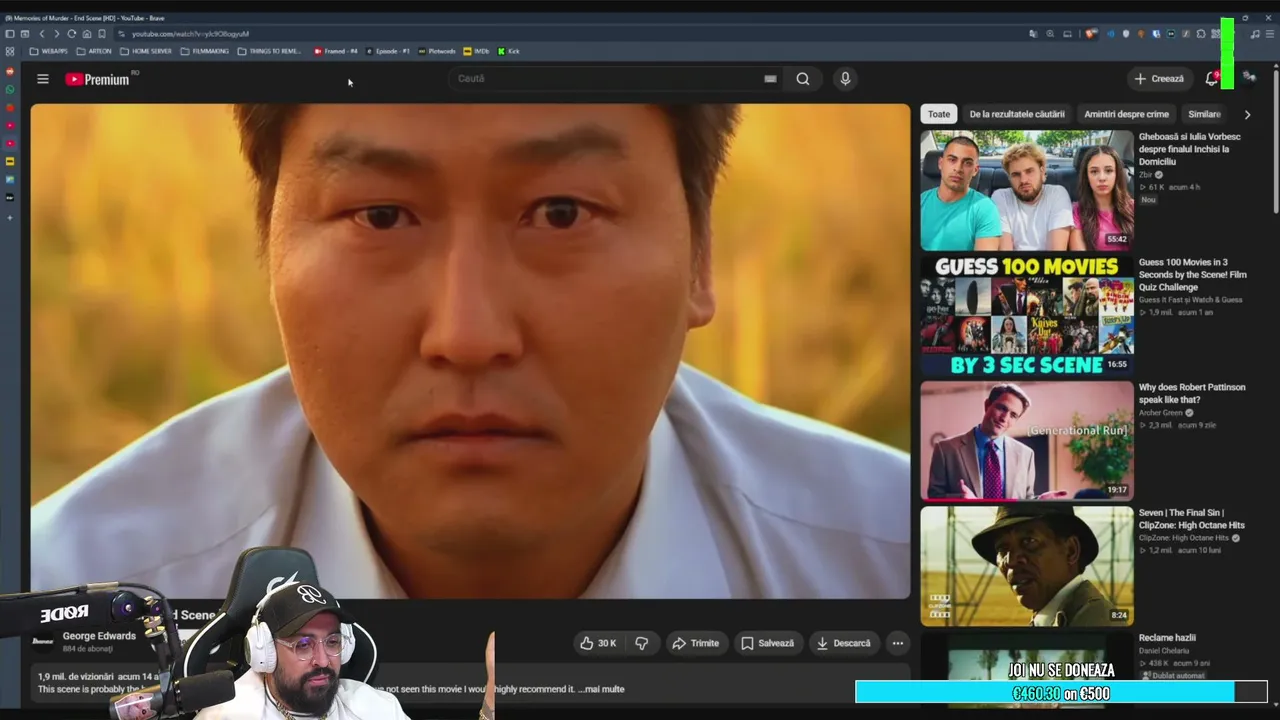Open the Guess 100 Movies quiz thumbnail
Viewport: 1280px width, 720px height.
click(1027, 316)
